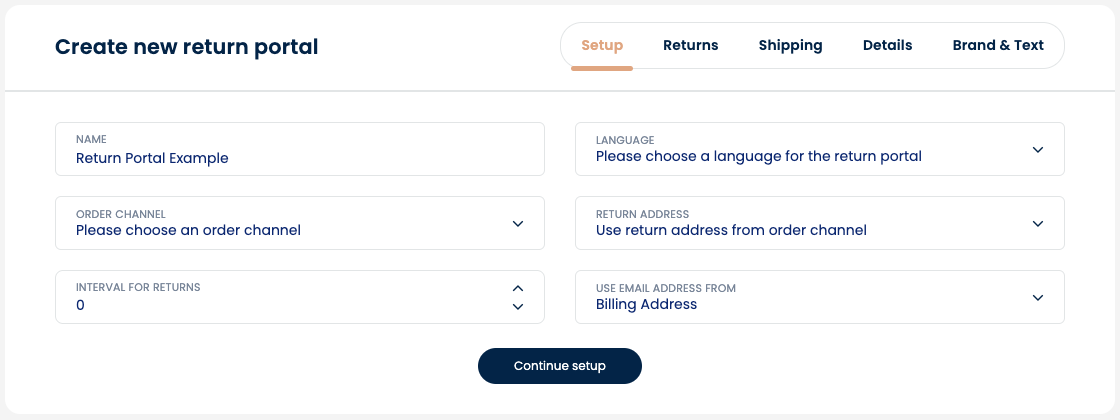Expand the Return Address chevron
This screenshot has height=420, width=1120.
coord(1038,224)
